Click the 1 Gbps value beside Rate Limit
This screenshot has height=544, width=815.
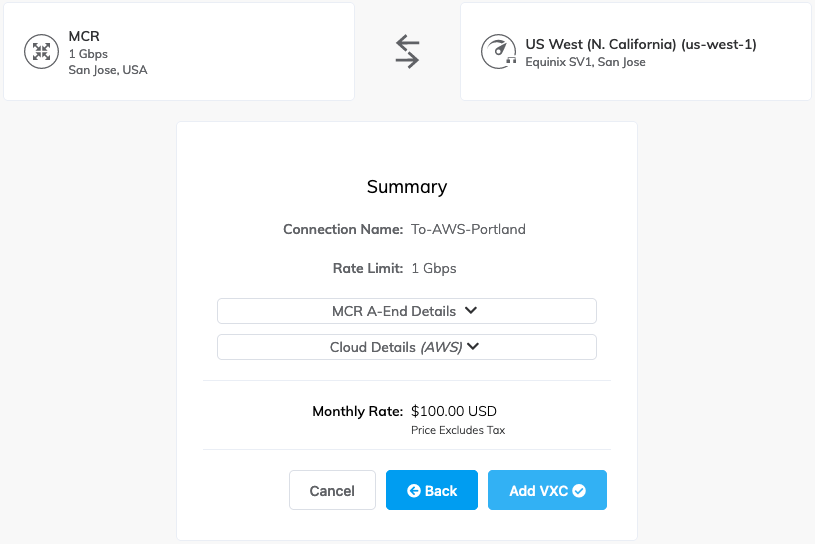(434, 268)
